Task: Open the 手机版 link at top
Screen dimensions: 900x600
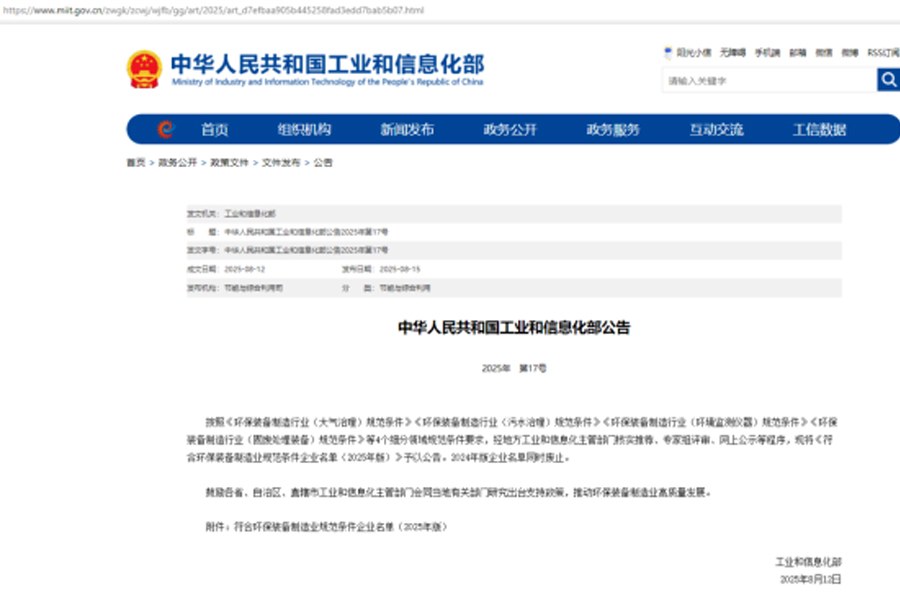Action: (x=767, y=53)
